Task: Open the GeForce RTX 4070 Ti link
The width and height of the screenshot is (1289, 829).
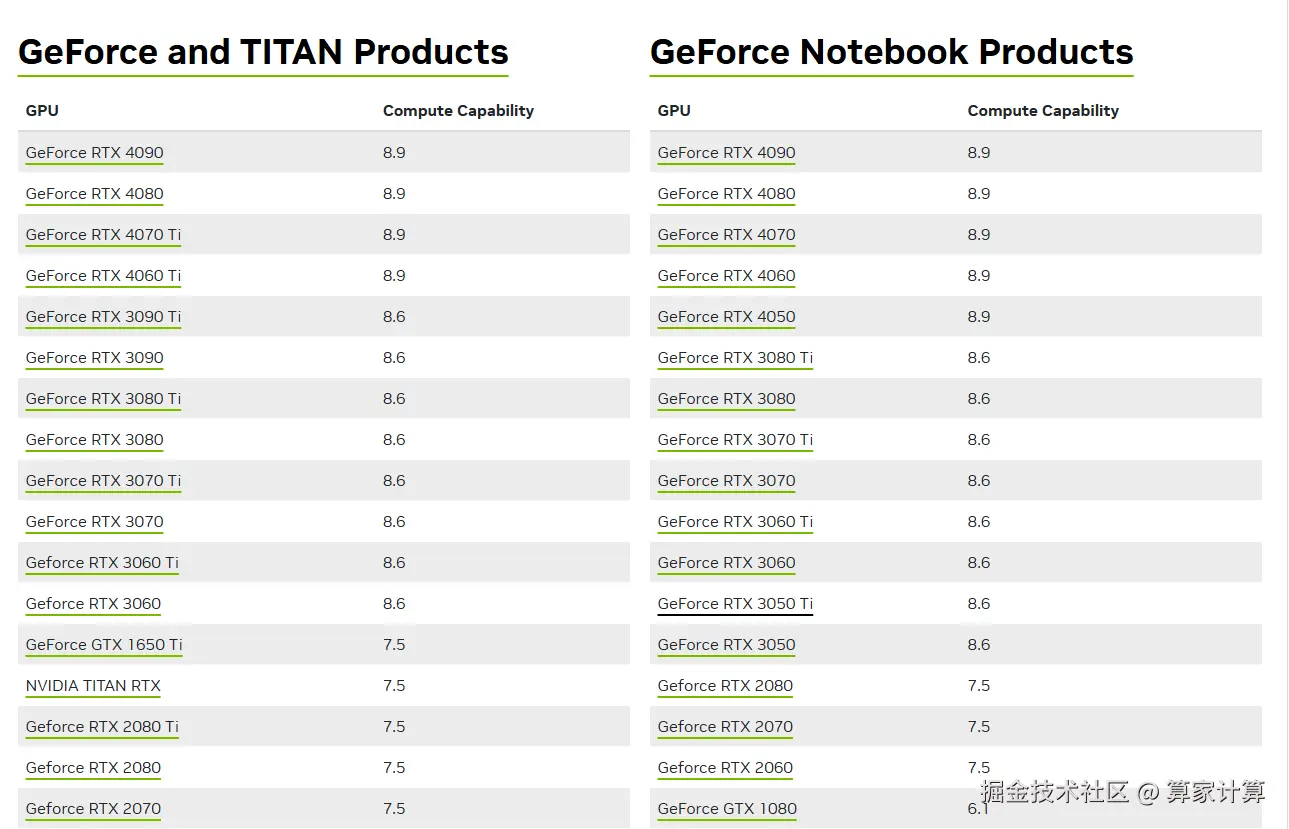Action: (x=103, y=235)
